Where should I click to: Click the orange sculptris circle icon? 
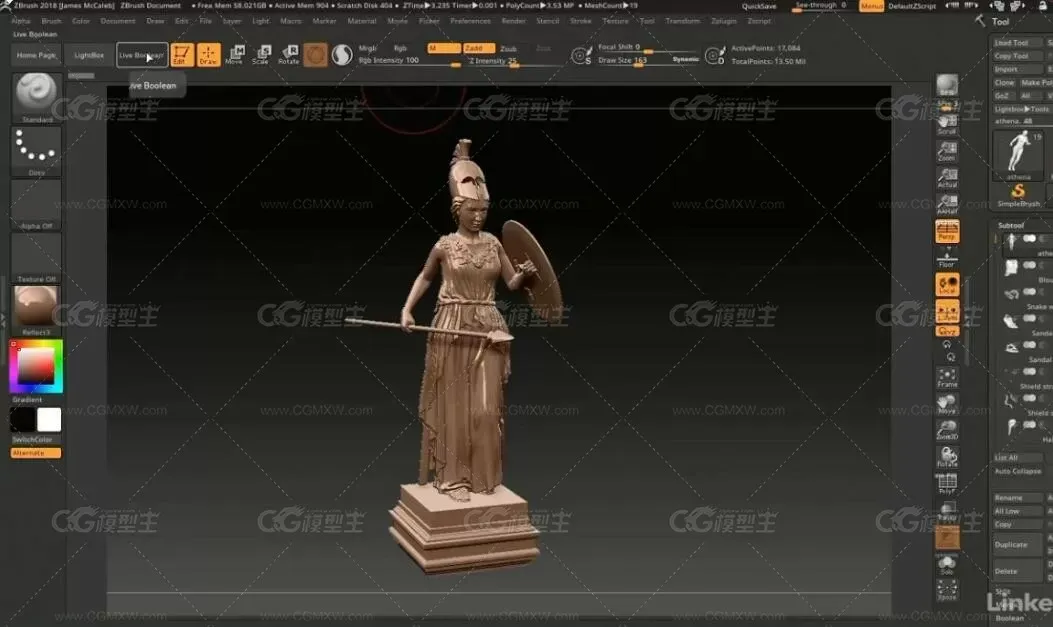tap(315, 54)
